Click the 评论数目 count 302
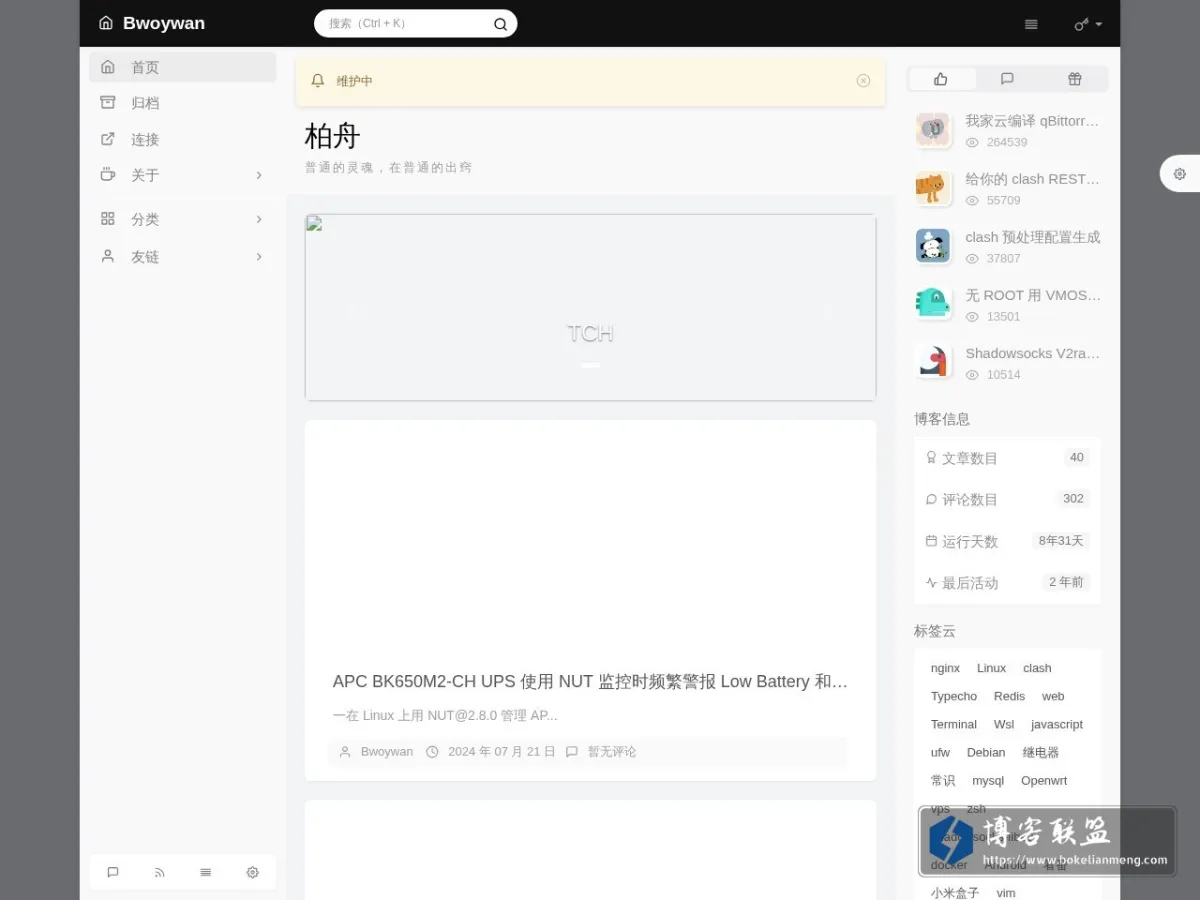 [x=1074, y=498]
